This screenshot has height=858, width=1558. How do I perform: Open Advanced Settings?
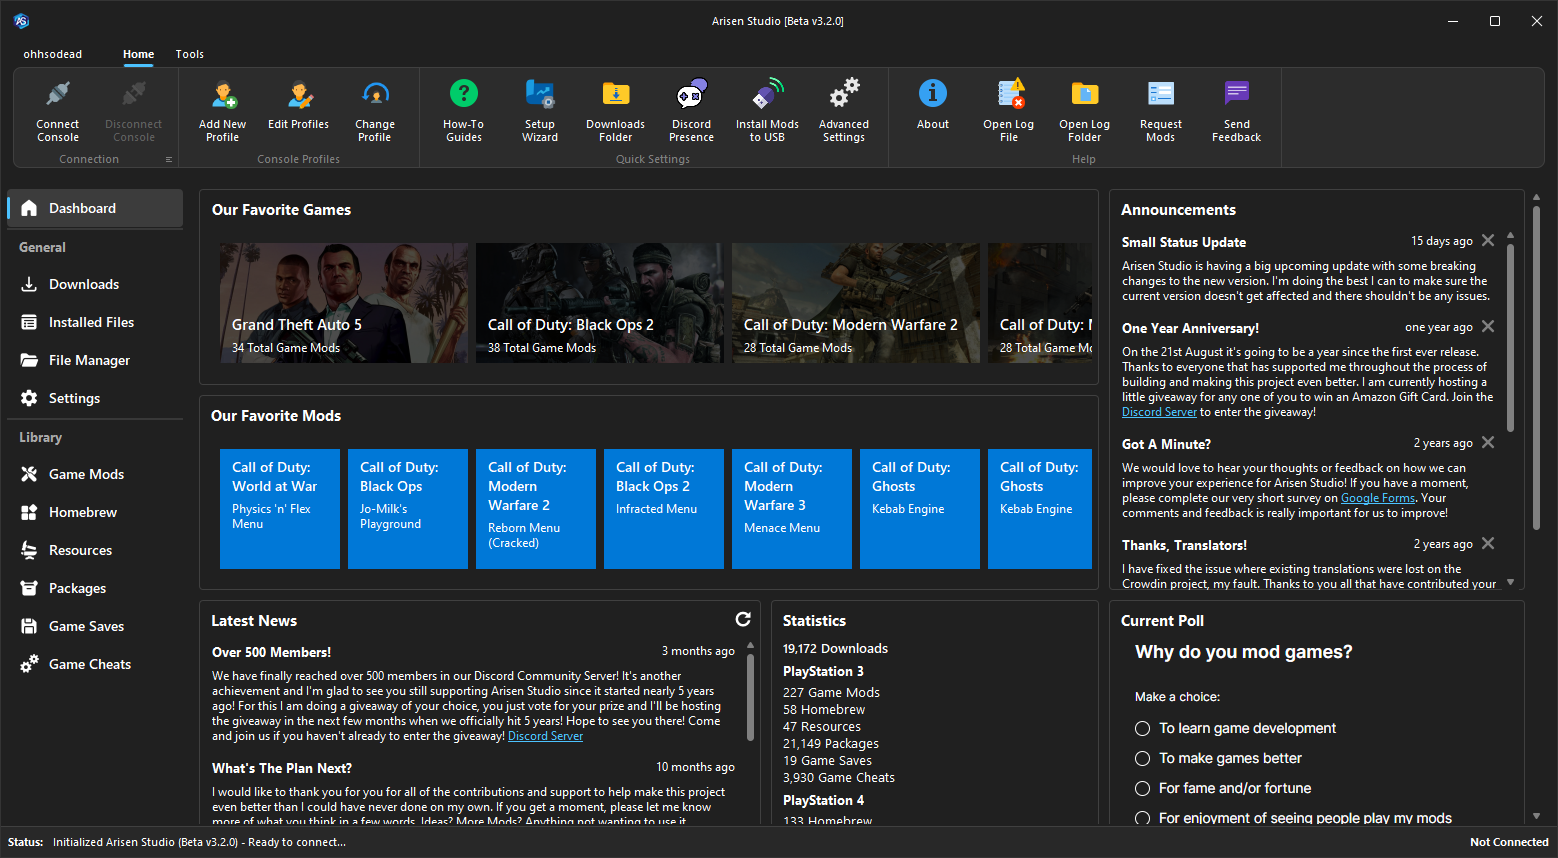(x=844, y=110)
